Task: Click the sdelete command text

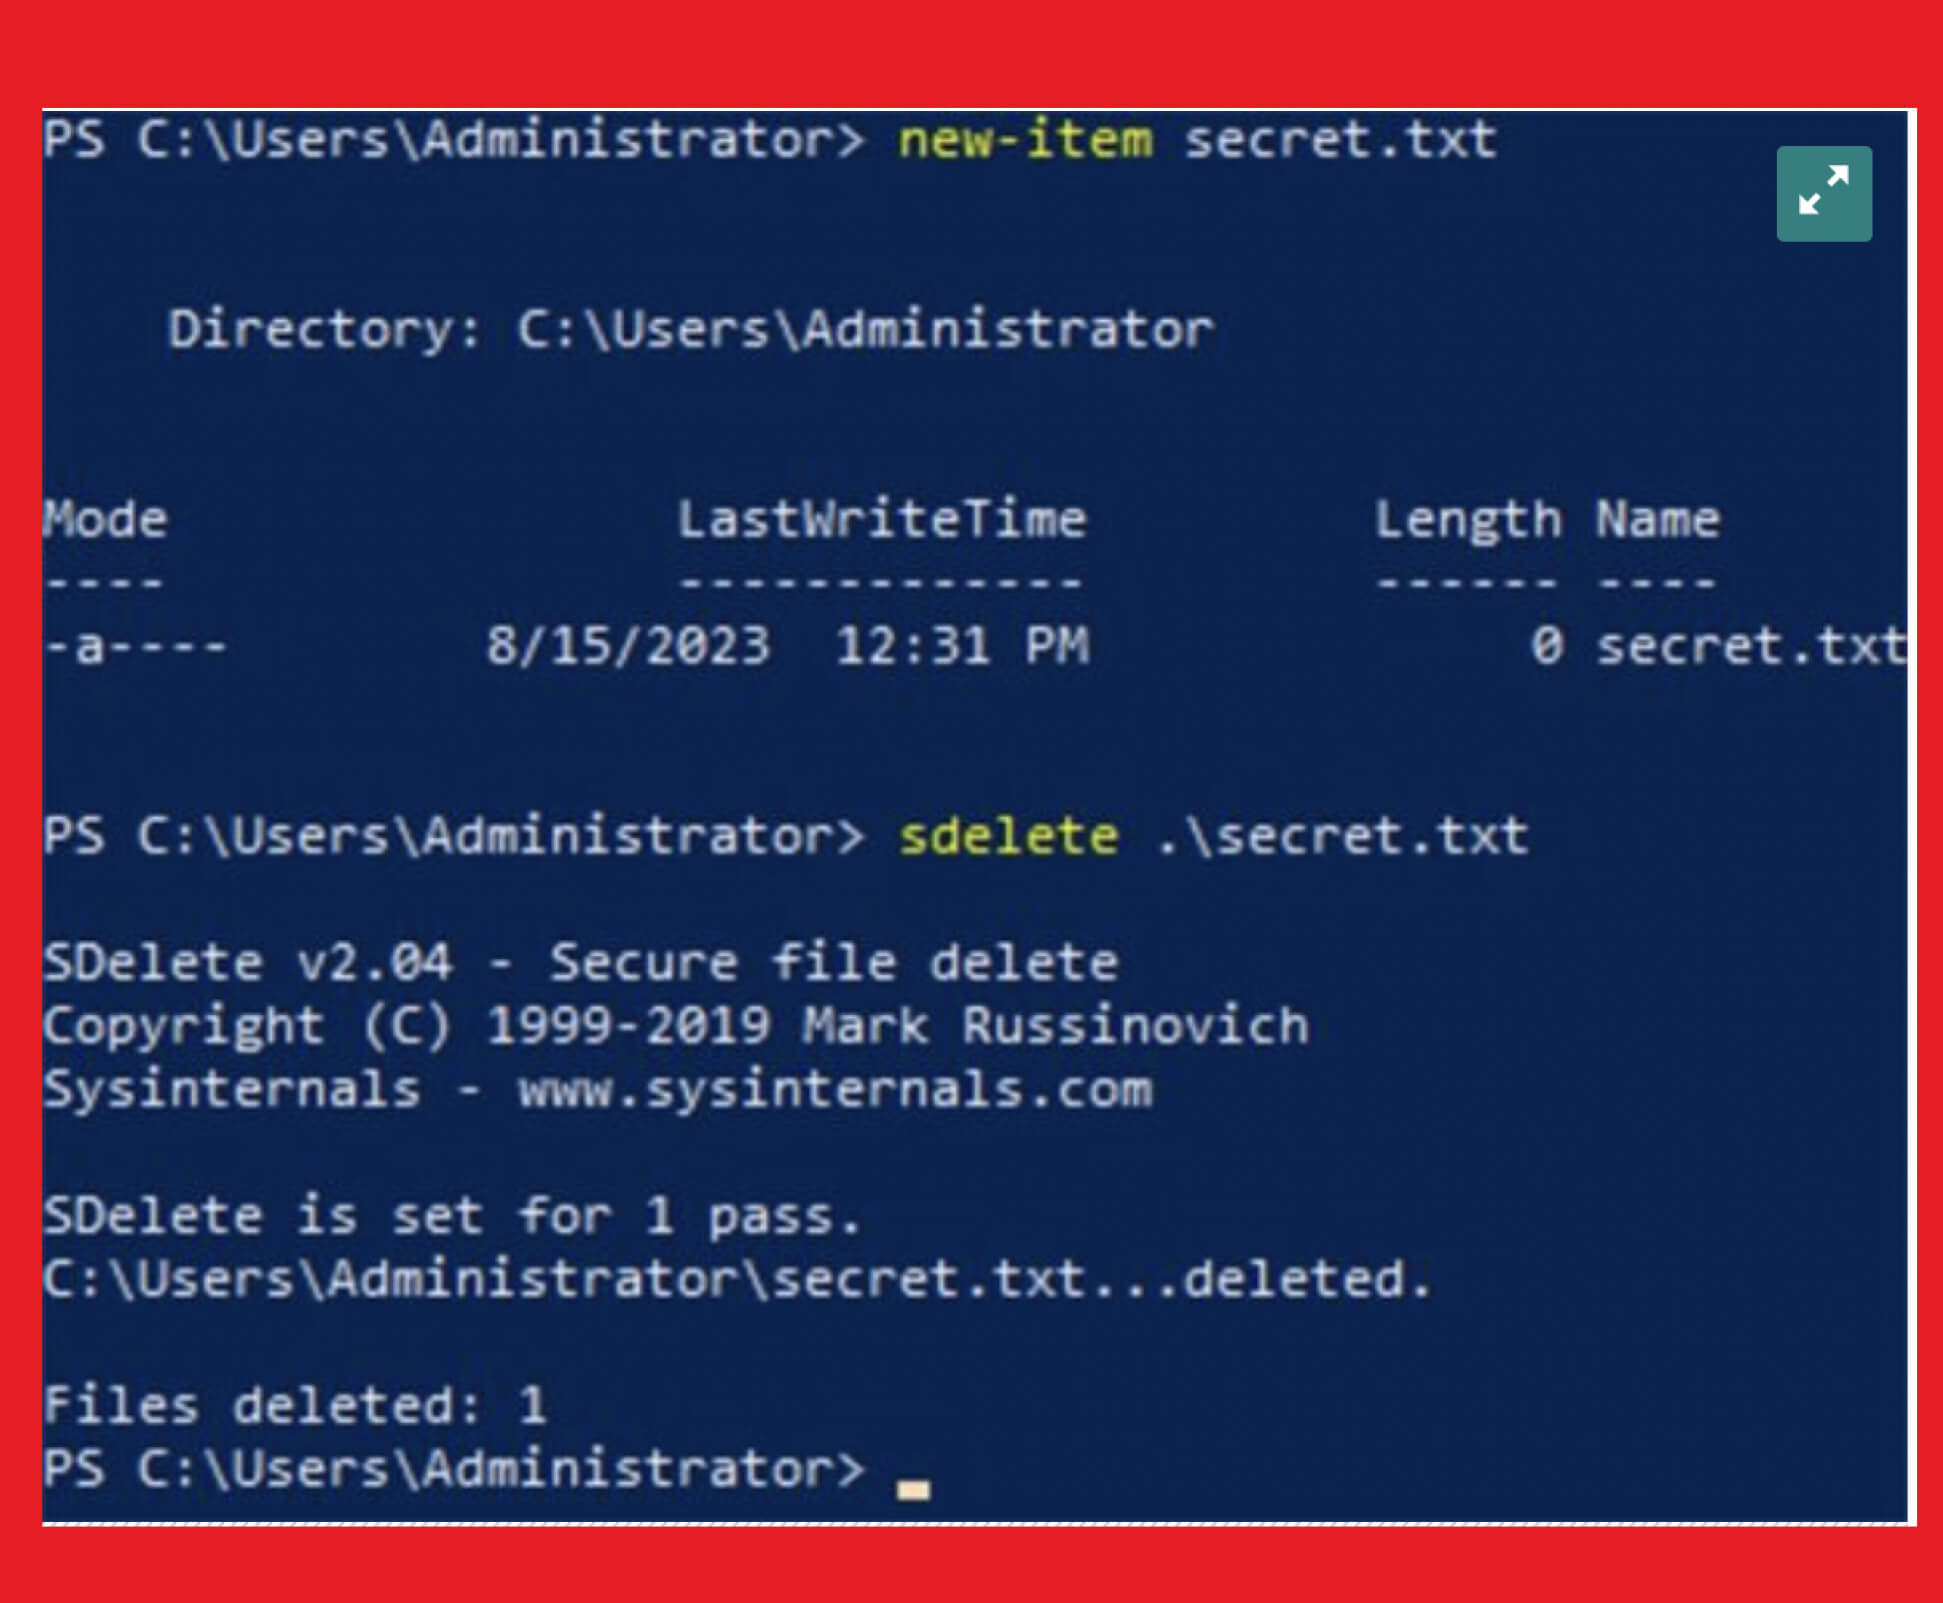Action: tap(1008, 836)
